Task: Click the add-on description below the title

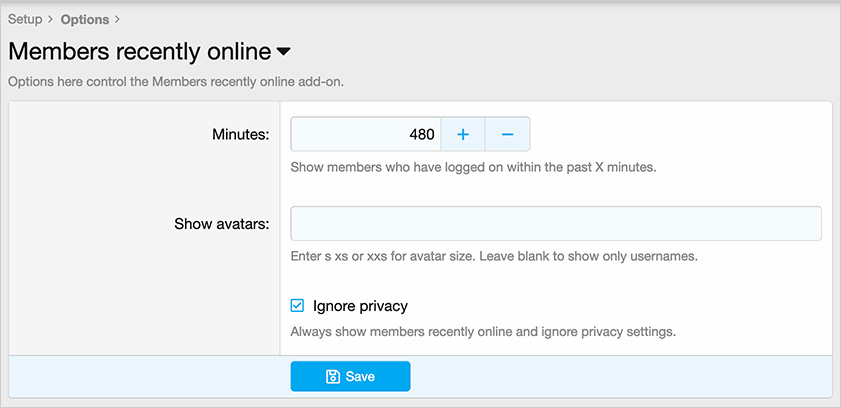Action: tap(176, 81)
